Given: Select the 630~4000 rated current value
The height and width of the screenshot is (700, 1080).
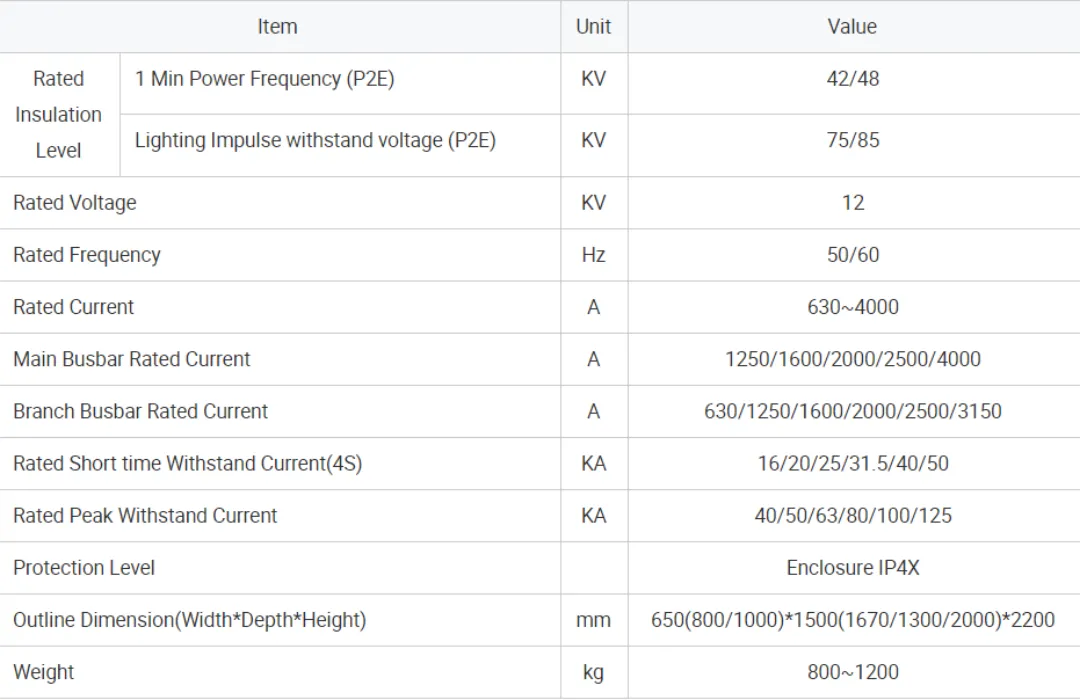Looking at the screenshot, I should pyautogui.click(x=852, y=307).
